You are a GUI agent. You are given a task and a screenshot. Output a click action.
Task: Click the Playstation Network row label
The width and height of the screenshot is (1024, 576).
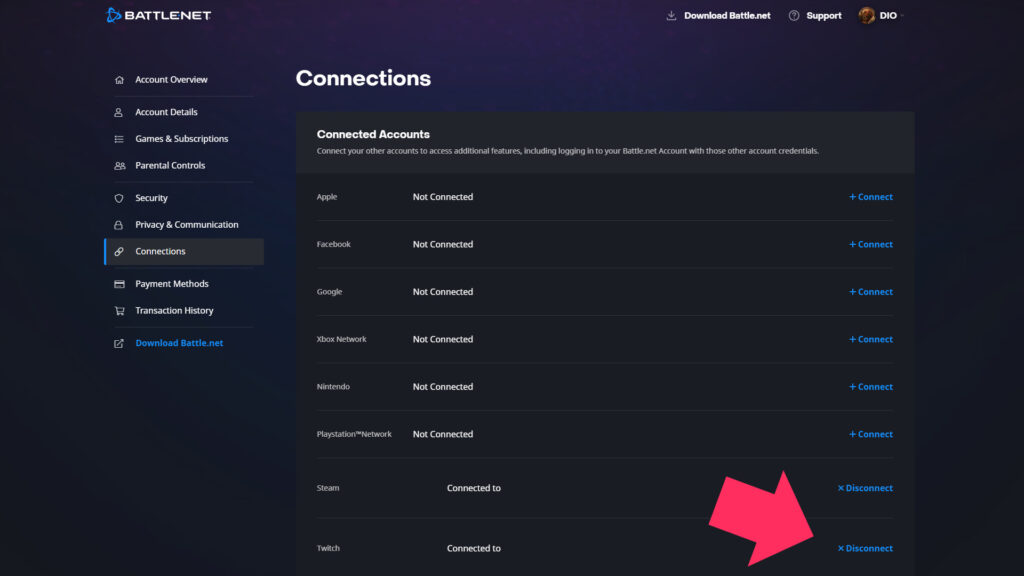click(354, 434)
